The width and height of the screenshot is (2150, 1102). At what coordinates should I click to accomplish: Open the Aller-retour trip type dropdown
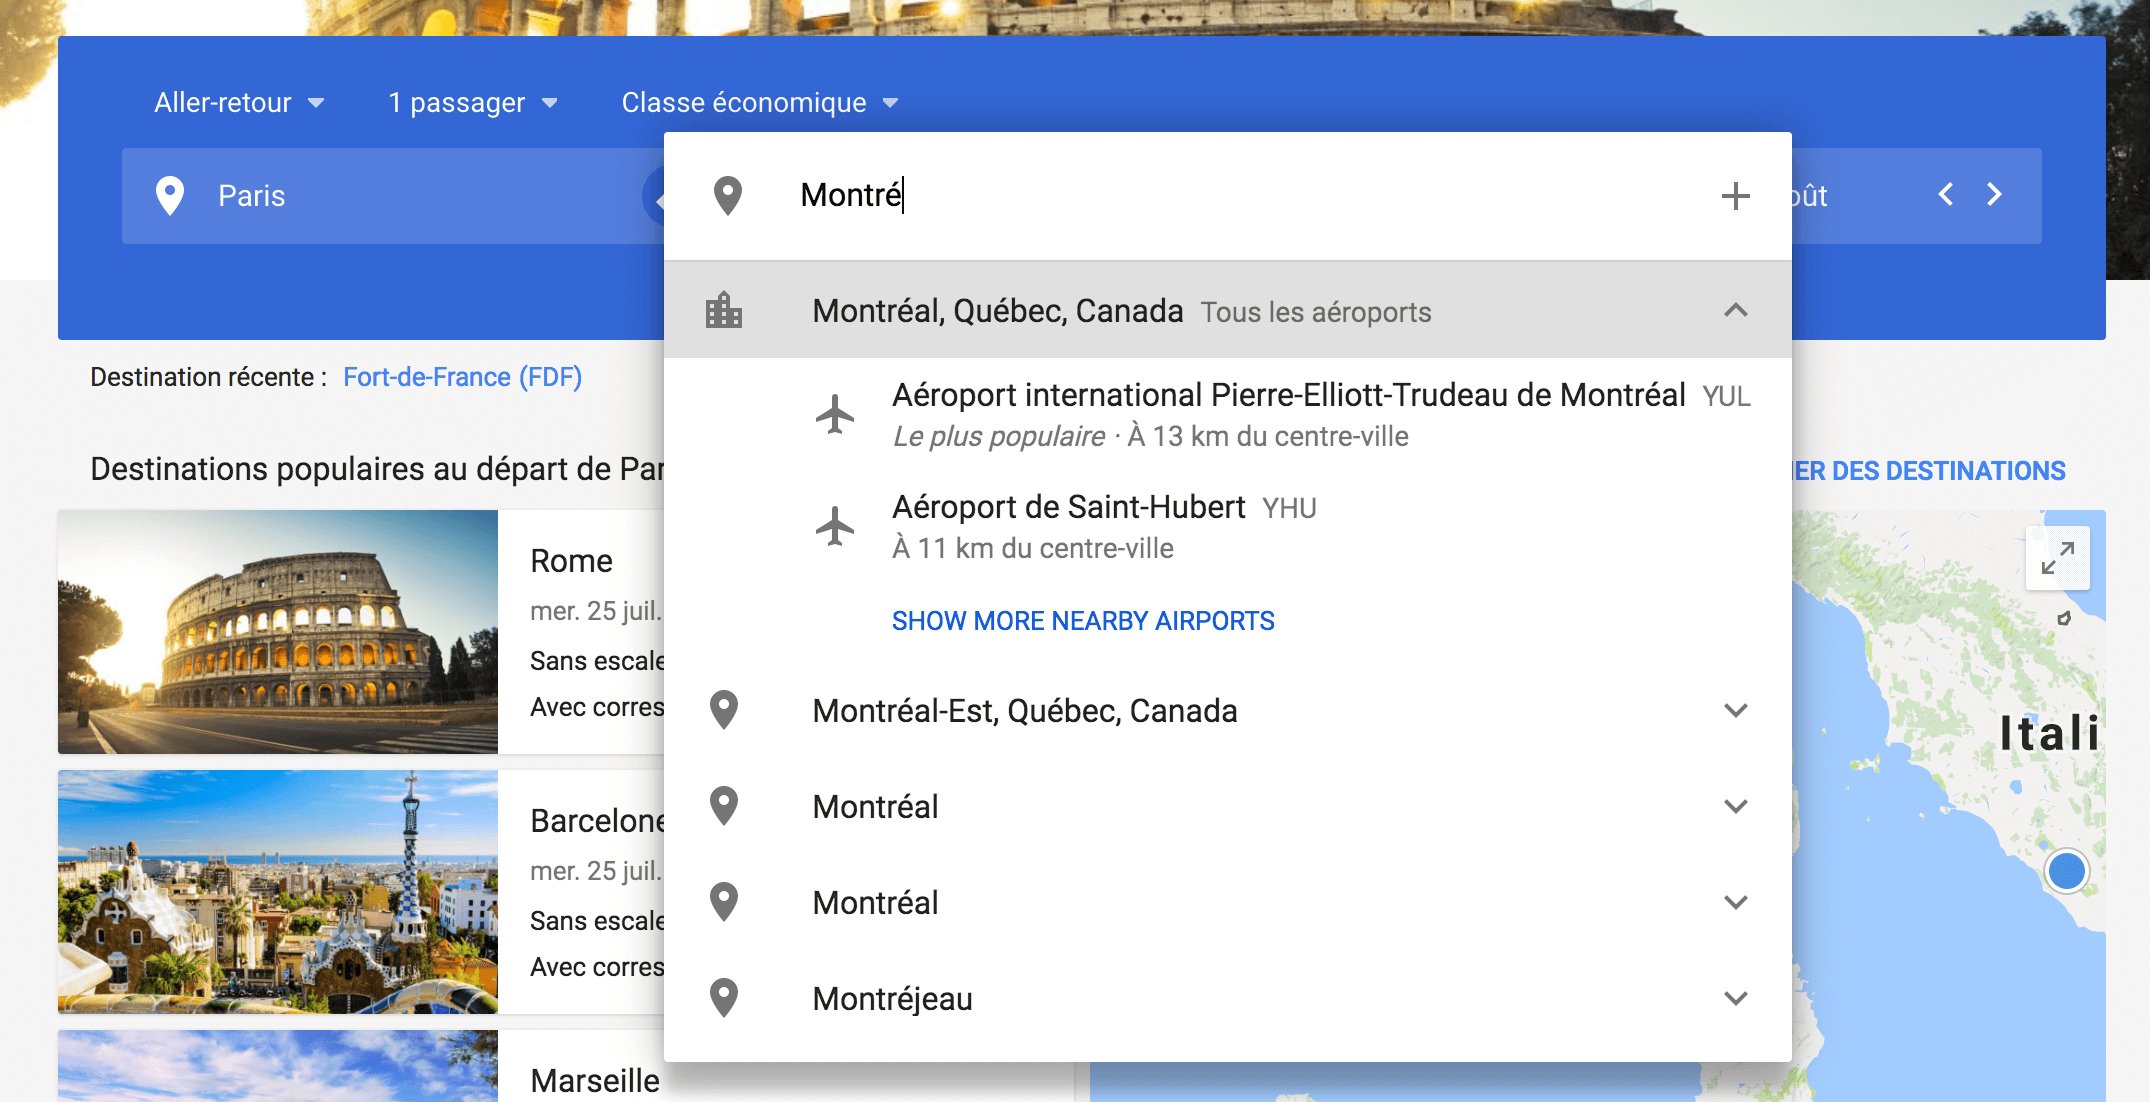(238, 103)
